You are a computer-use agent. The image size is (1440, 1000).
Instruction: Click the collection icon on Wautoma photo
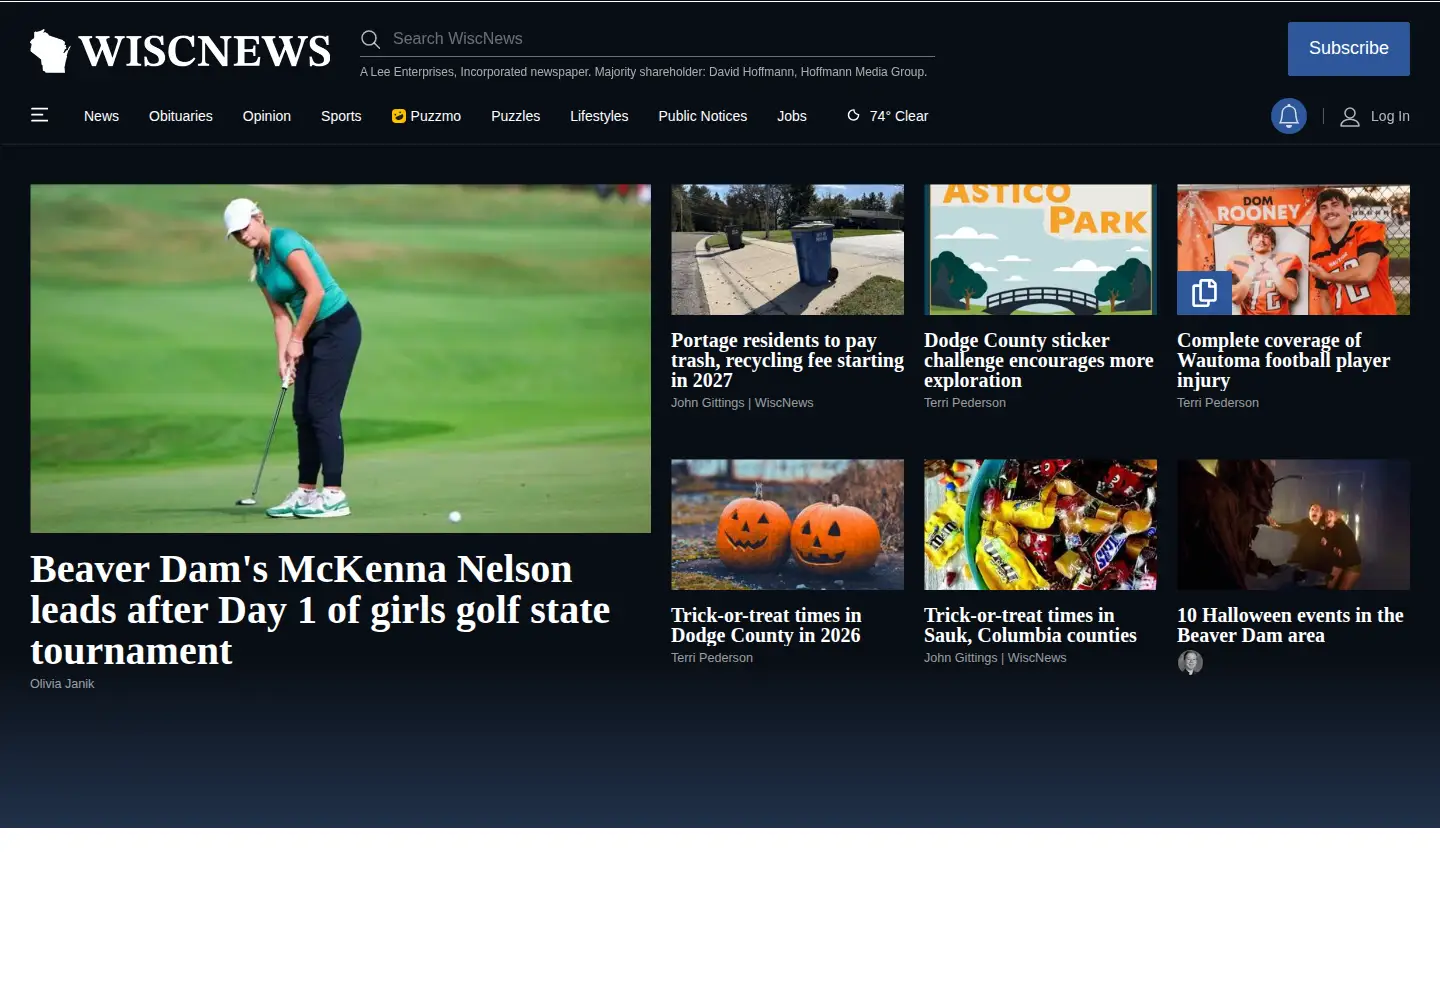(1204, 292)
